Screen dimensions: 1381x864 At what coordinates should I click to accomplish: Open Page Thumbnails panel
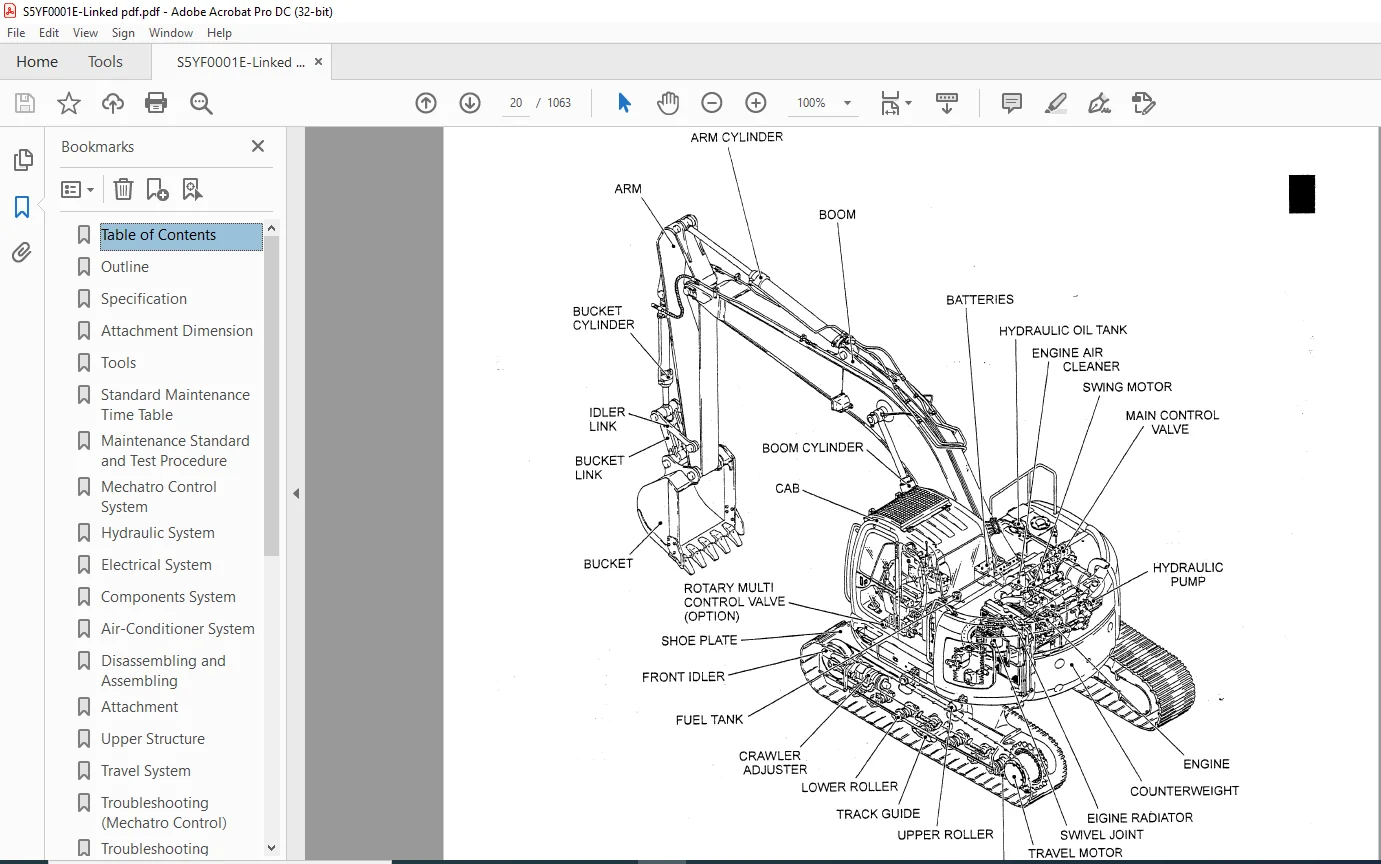pos(22,160)
